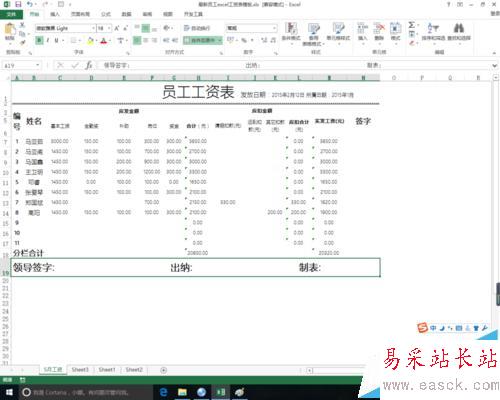Screen dimensions: 500x400
Task: Switch to the Page Layout ribbon tab
Action: pyautogui.click(x=80, y=14)
